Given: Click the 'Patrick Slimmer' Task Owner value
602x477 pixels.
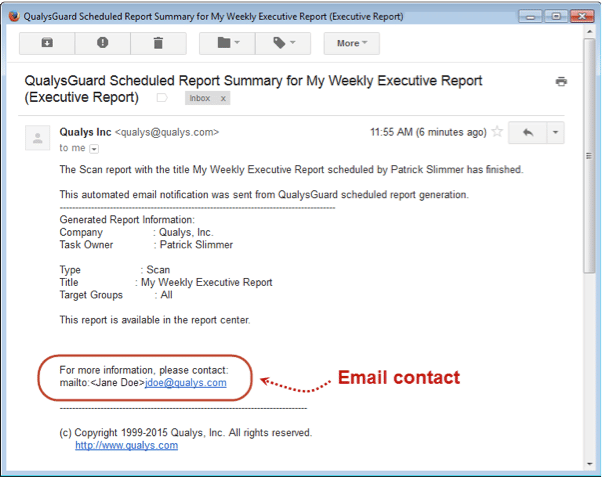Looking at the screenshot, I should [x=196, y=245].
